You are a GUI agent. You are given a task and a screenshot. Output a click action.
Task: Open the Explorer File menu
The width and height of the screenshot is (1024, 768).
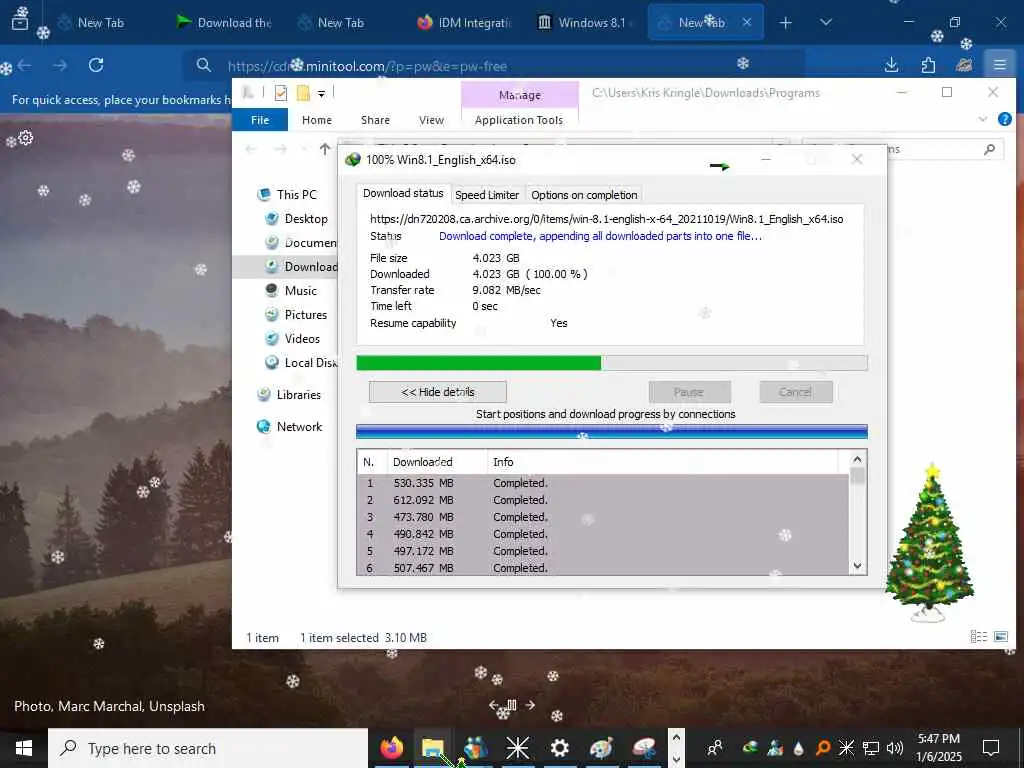(x=260, y=120)
